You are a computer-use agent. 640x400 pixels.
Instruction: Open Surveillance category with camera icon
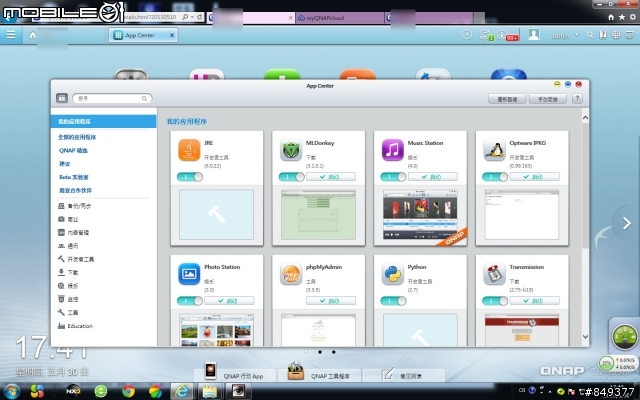pos(68,299)
